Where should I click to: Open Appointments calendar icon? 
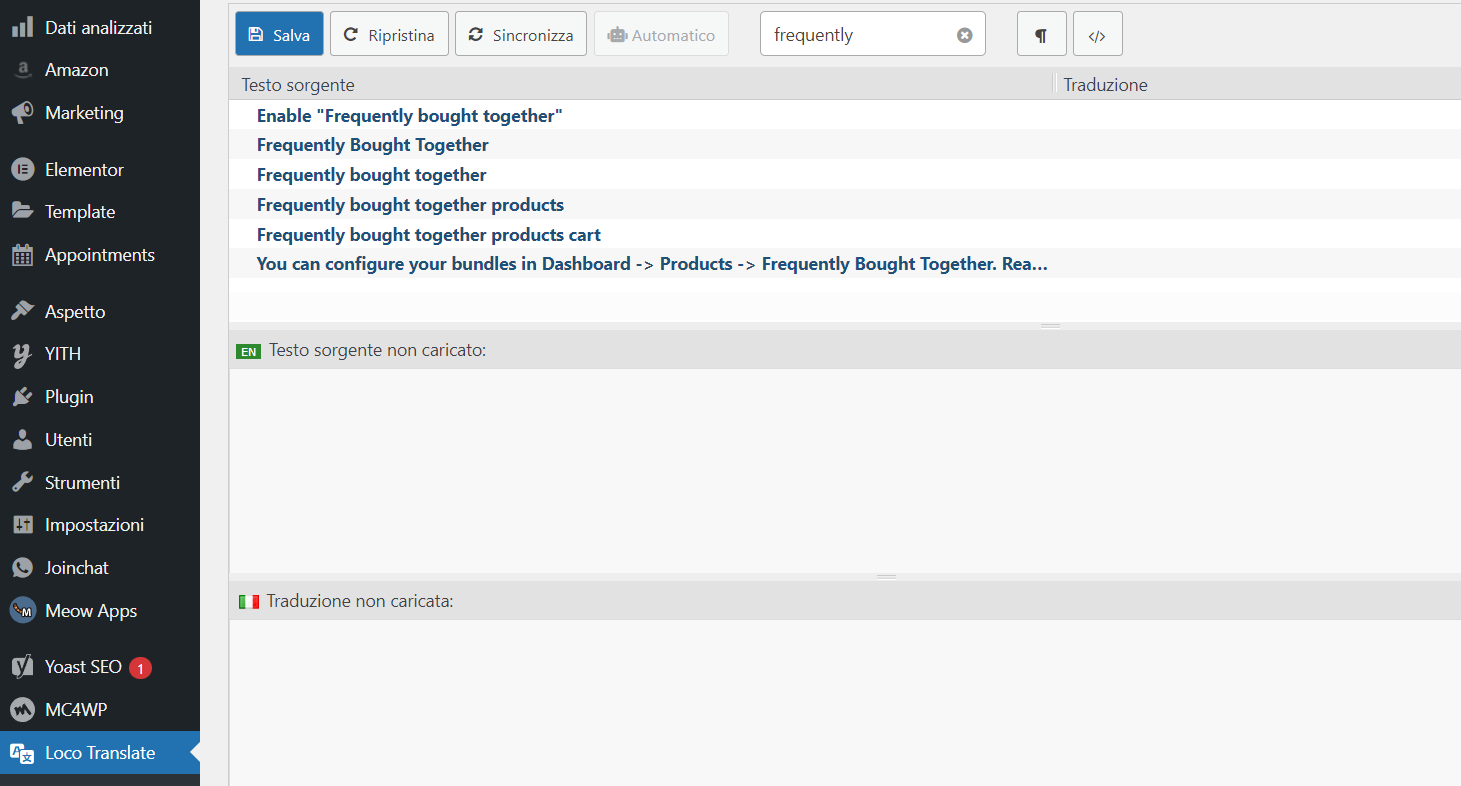(22, 255)
